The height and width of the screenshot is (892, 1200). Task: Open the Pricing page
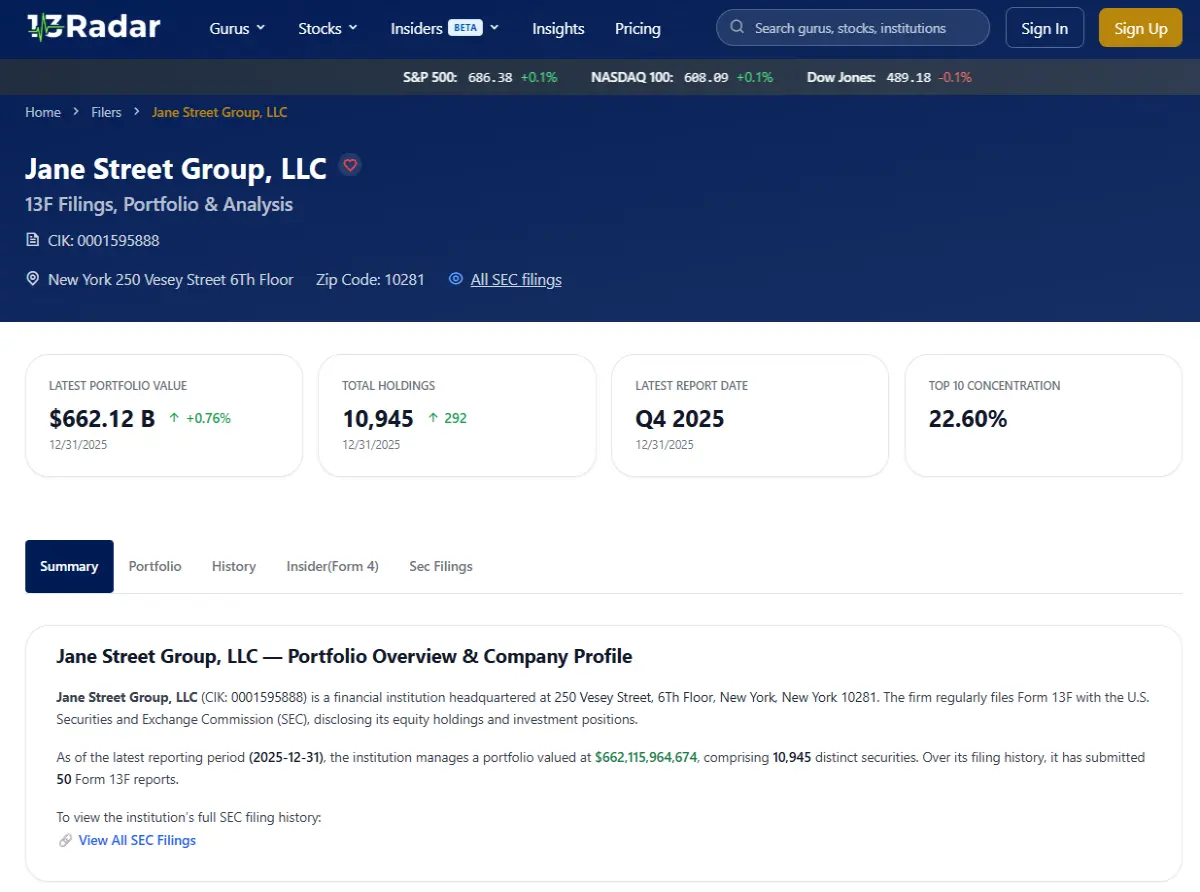coord(638,28)
